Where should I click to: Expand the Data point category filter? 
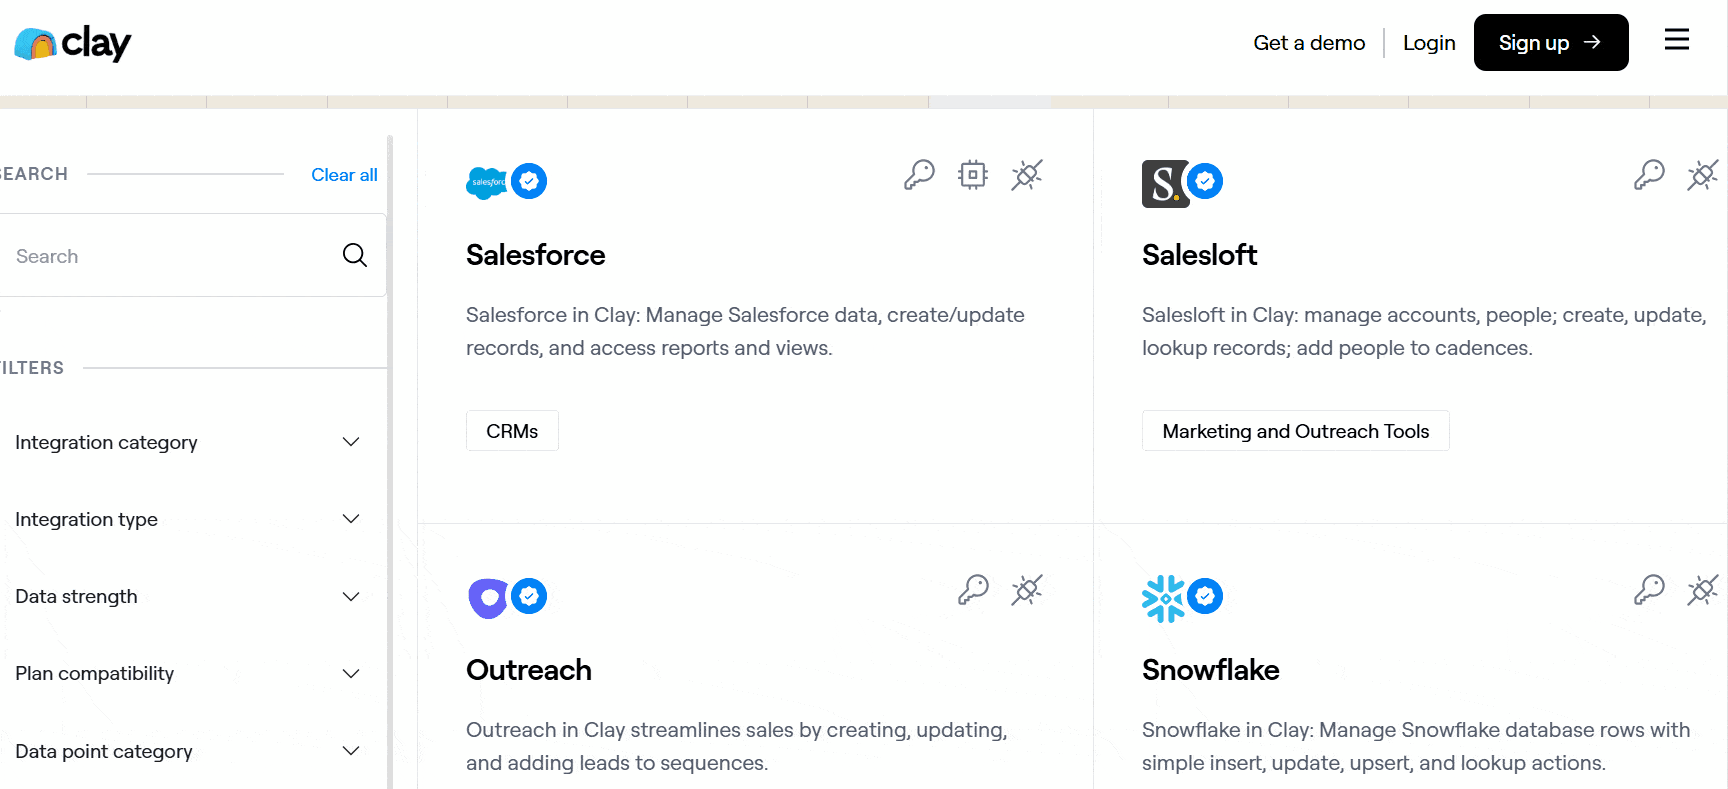click(351, 751)
